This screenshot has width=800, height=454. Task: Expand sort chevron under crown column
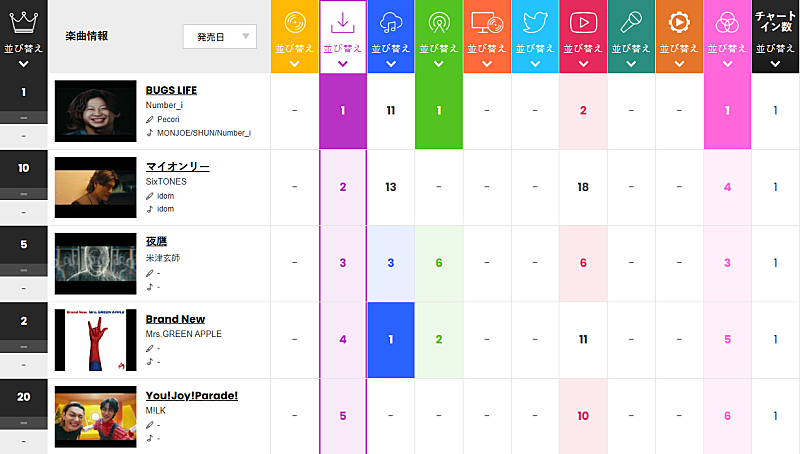pyautogui.click(x=23, y=64)
